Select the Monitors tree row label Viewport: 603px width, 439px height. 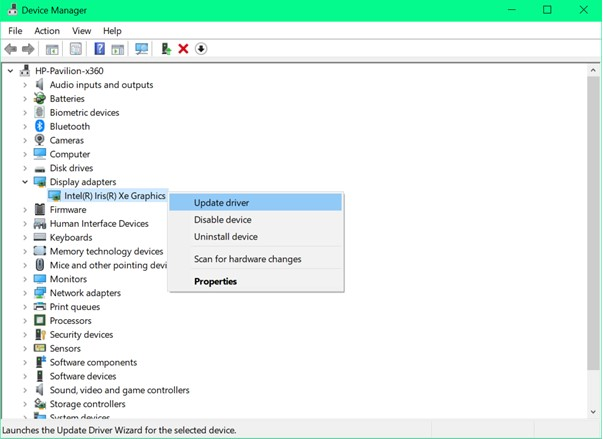(x=68, y=279)
